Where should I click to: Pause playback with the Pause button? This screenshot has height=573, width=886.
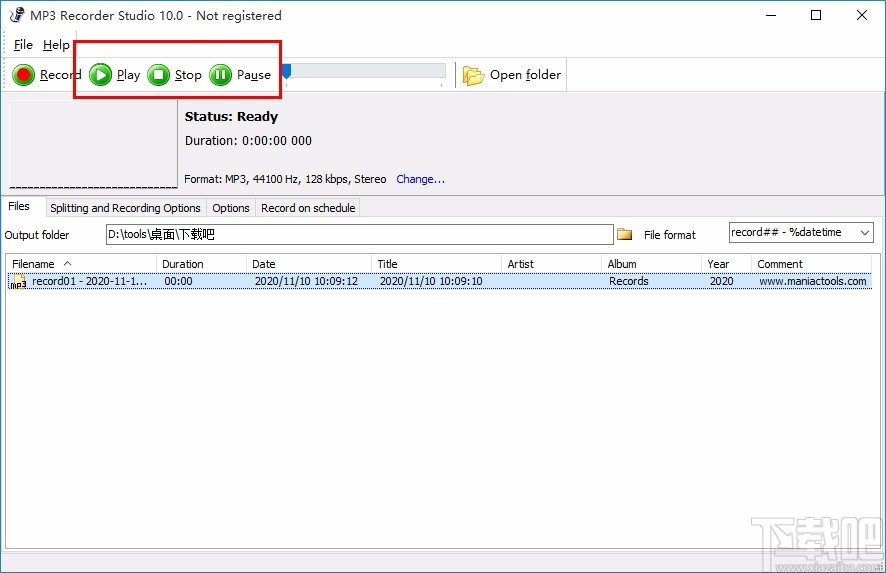tap(240, 75)
